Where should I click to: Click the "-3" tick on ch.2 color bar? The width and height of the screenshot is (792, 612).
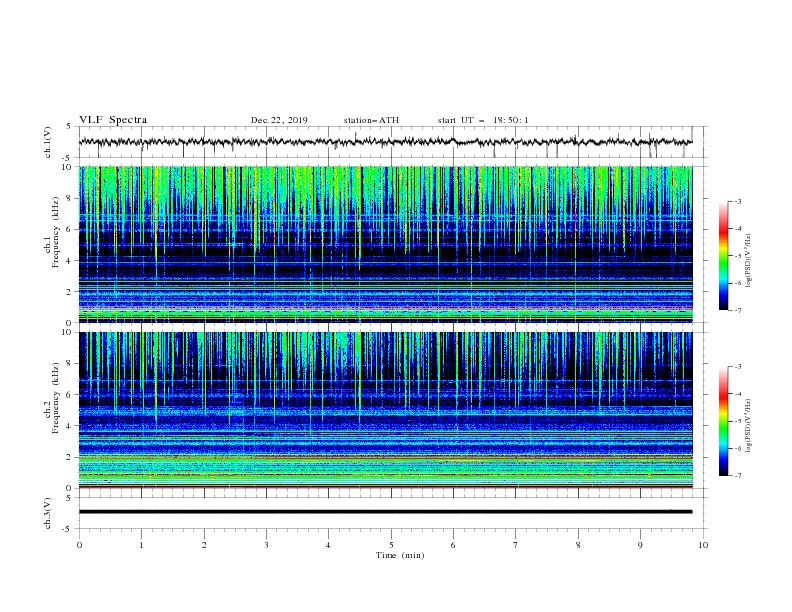point(738,367)
